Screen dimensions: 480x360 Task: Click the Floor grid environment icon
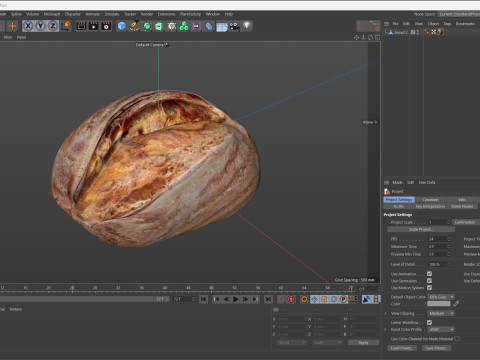coord(222,26)
